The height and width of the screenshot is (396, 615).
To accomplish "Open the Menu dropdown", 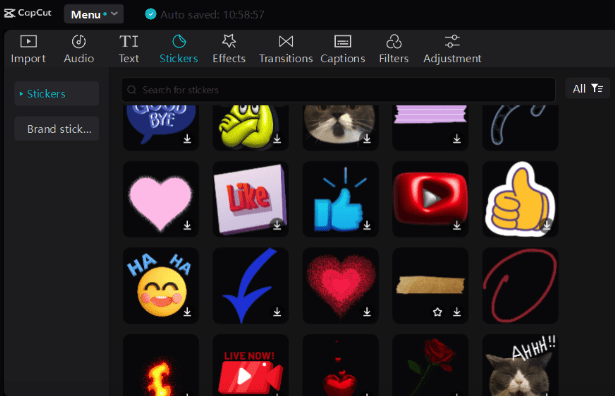I will coord(94,15).
